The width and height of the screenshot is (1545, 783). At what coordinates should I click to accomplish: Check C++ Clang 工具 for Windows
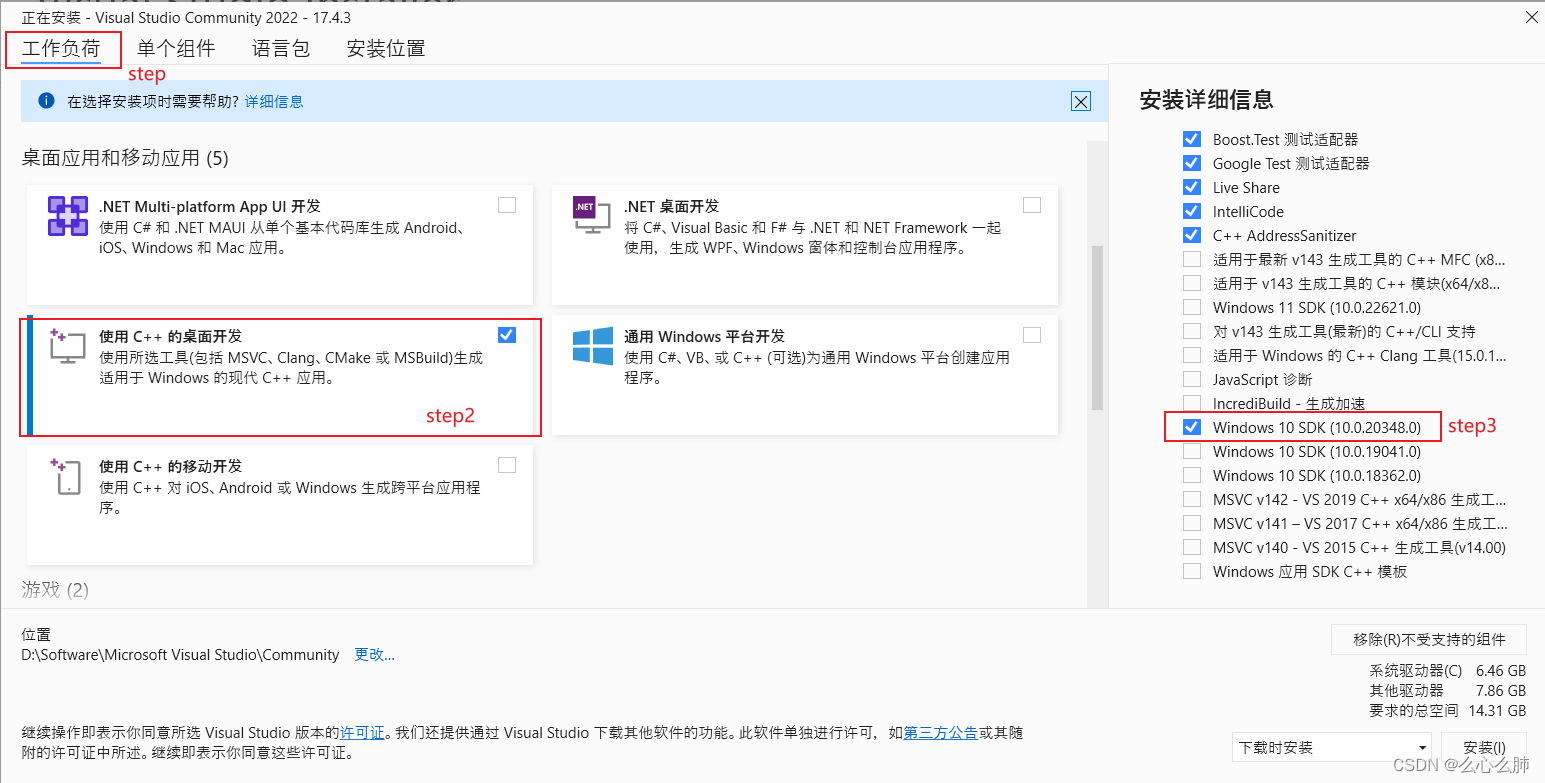point(1191,355)
